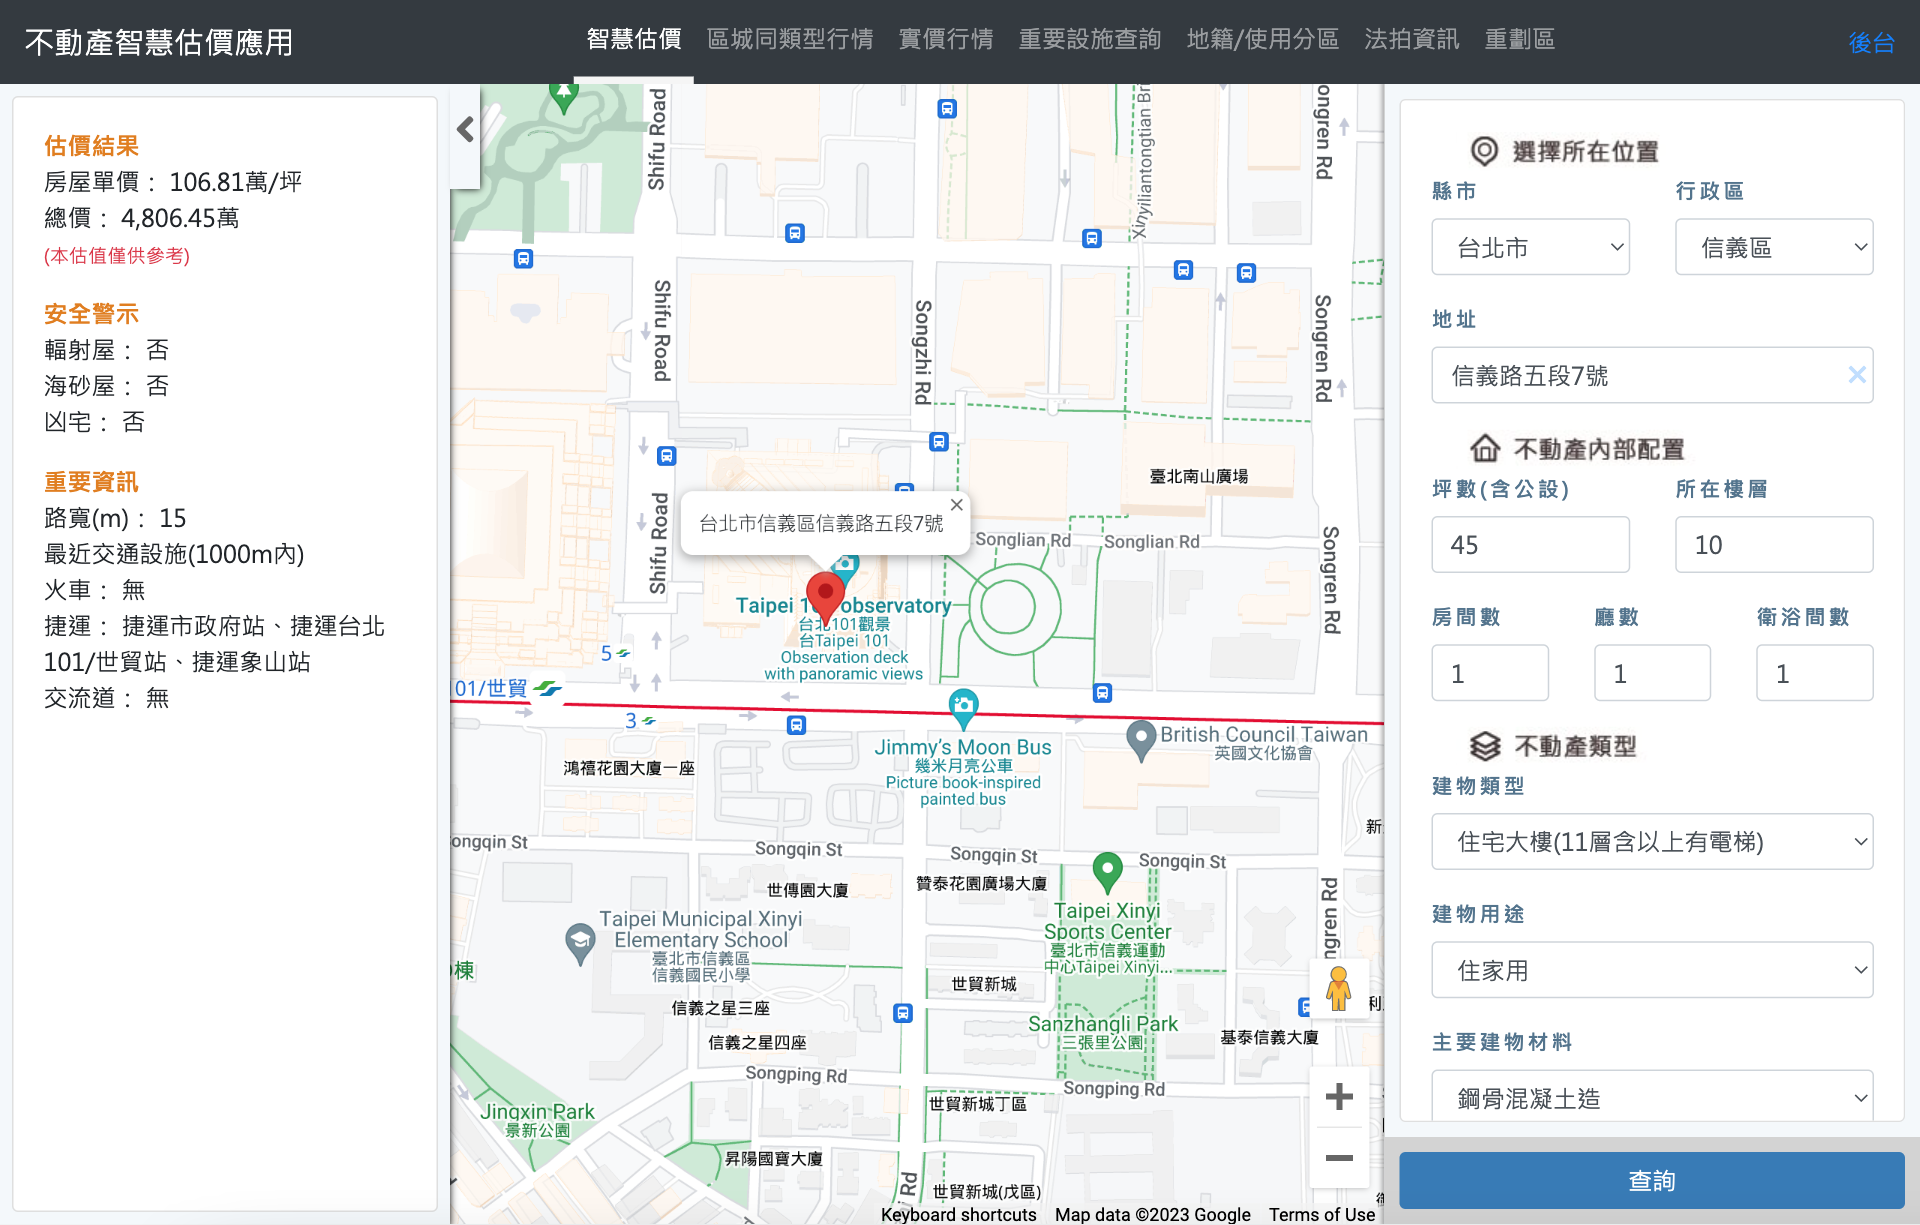
Task: Switch to 實價行情 tab
Action: tap(945, 40)
